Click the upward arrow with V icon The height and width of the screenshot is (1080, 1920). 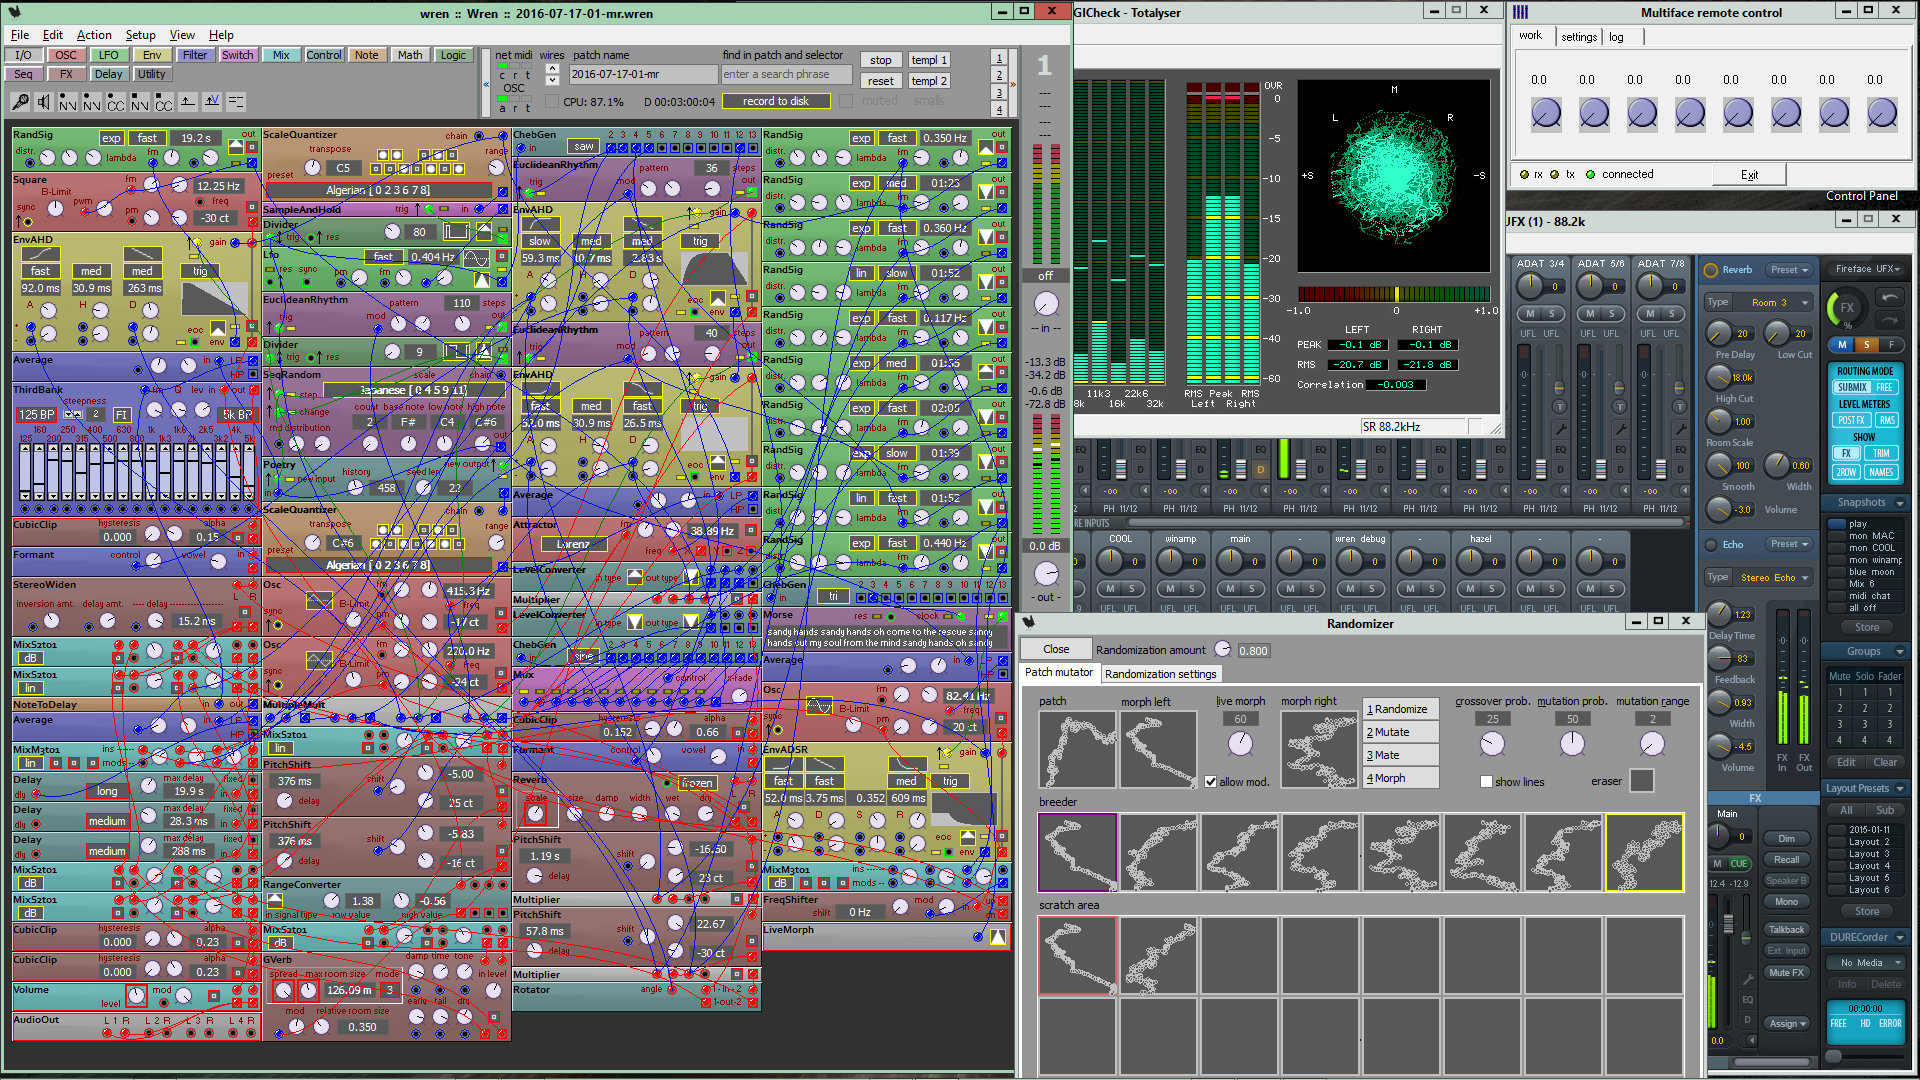tap(212, 101)
